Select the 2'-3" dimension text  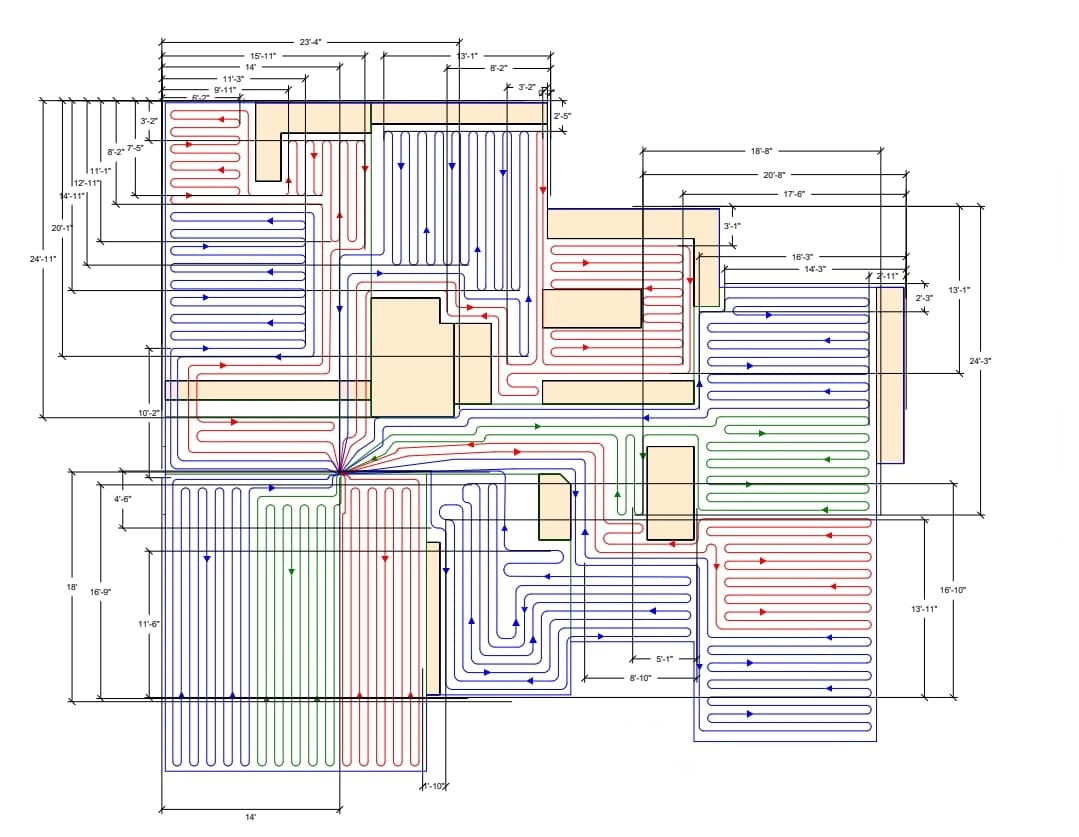click(x=924, y=298)
